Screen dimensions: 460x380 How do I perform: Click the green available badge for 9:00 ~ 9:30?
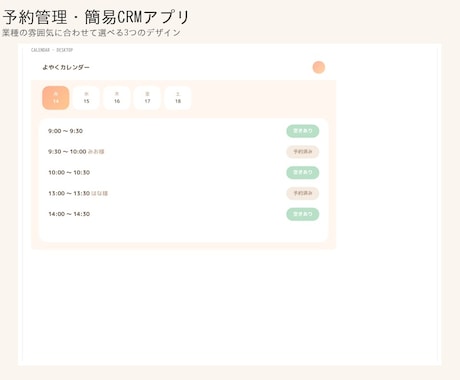click(303, 131)
